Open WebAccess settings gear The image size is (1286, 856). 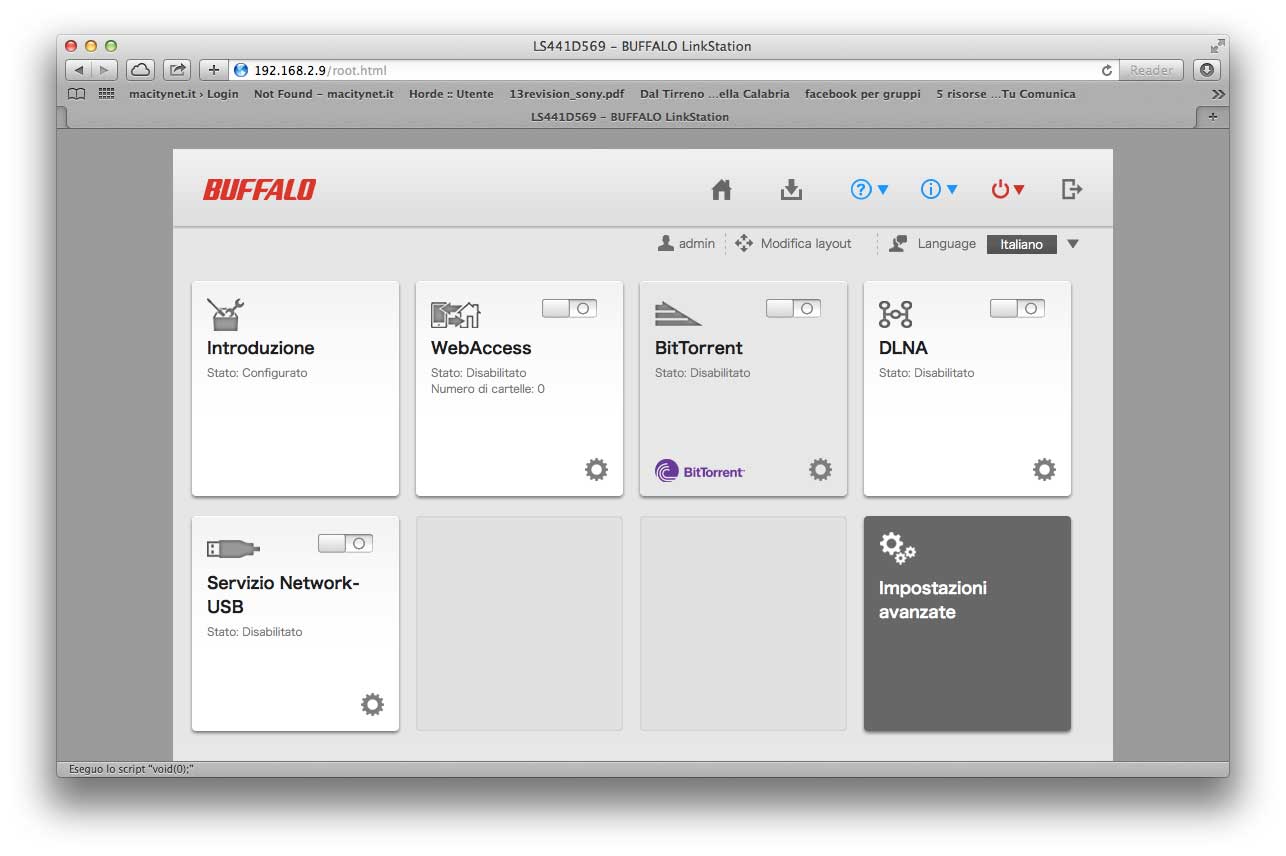(596, 469)
